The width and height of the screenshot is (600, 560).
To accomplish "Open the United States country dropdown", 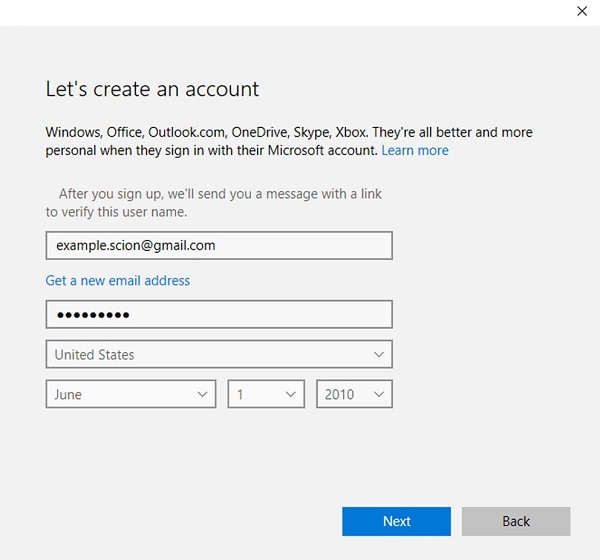I will (x=219, y=354).
